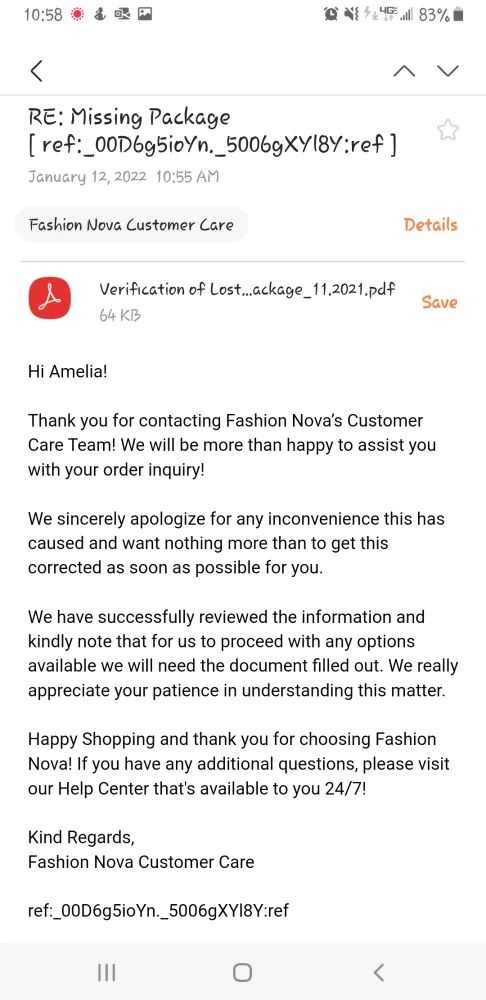Screen dimensions: 486x1000
Task: Open Verification of Lost...ackage_11.2021.pdf attachment name
Action: [247, 289]
